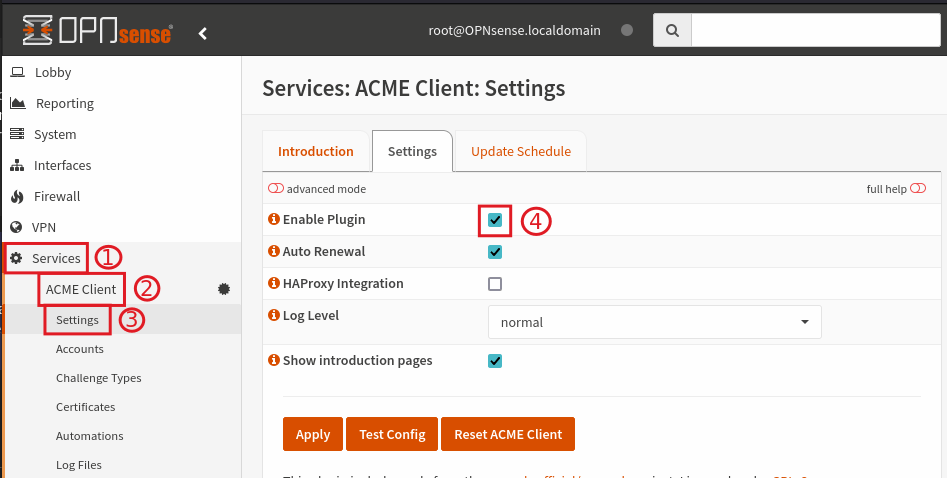Image resolution: width=947 pixels, height=478 pixels.
Task: Click the Auto Renewal label
Action: pyautogui.click(x=324, y=251)
